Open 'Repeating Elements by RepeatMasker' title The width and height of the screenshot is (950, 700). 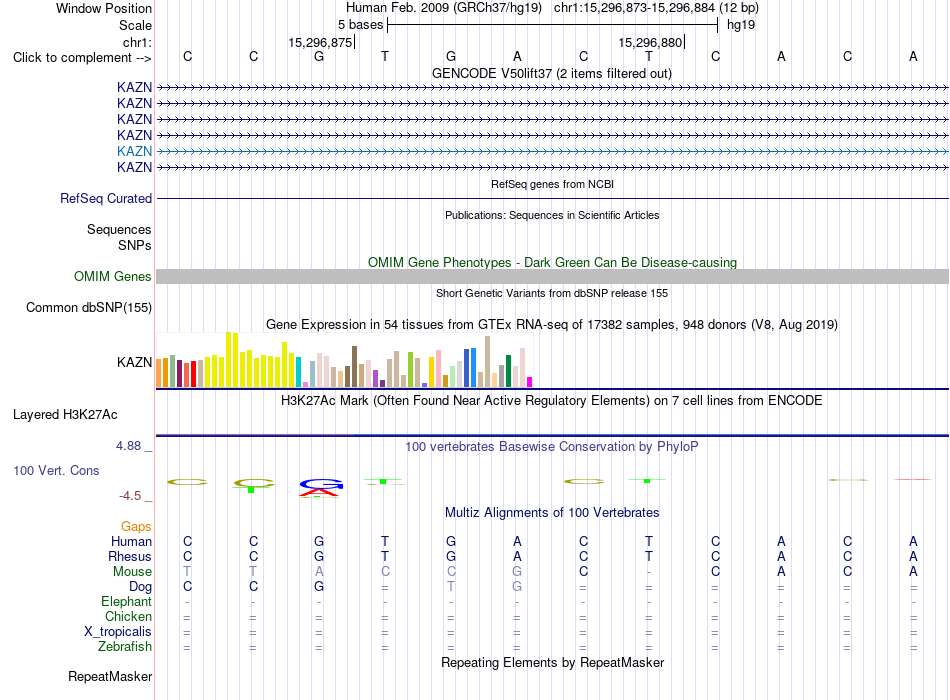(x=552, y=662)
